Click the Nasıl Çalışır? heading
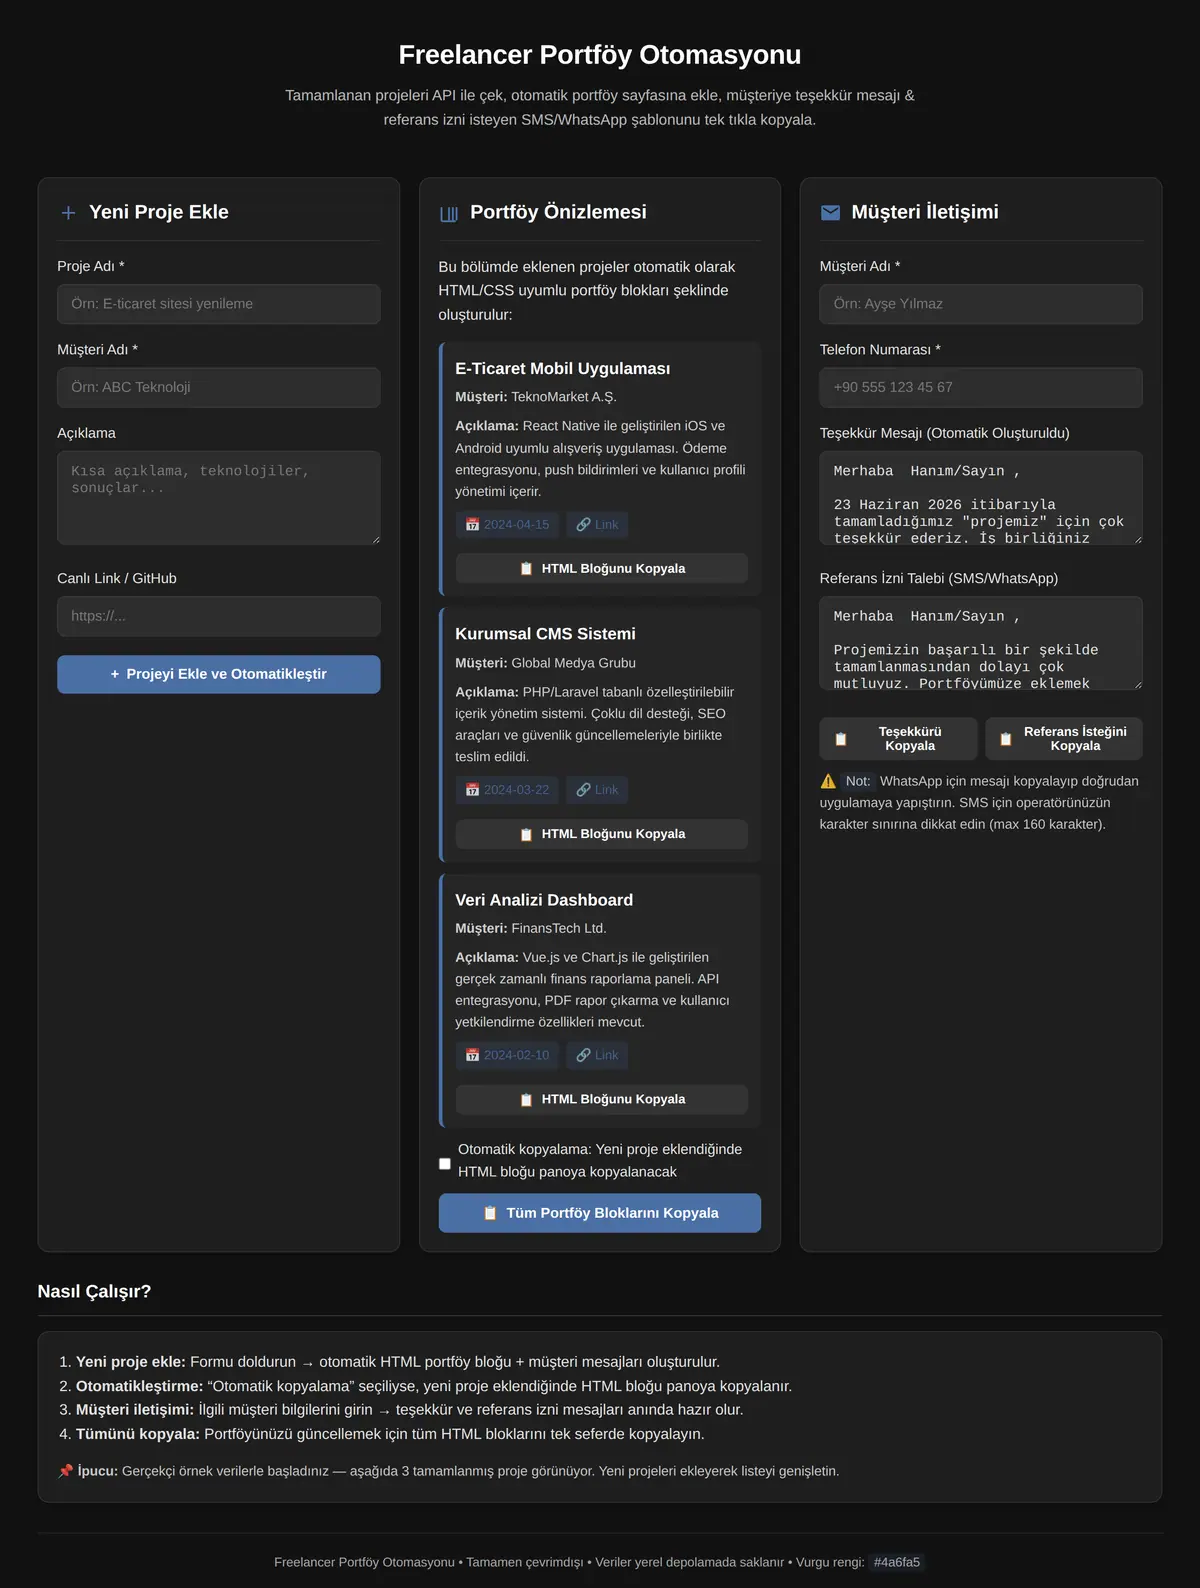The height and width of the screenshot is (1588, 1200). click(94, 1291)
